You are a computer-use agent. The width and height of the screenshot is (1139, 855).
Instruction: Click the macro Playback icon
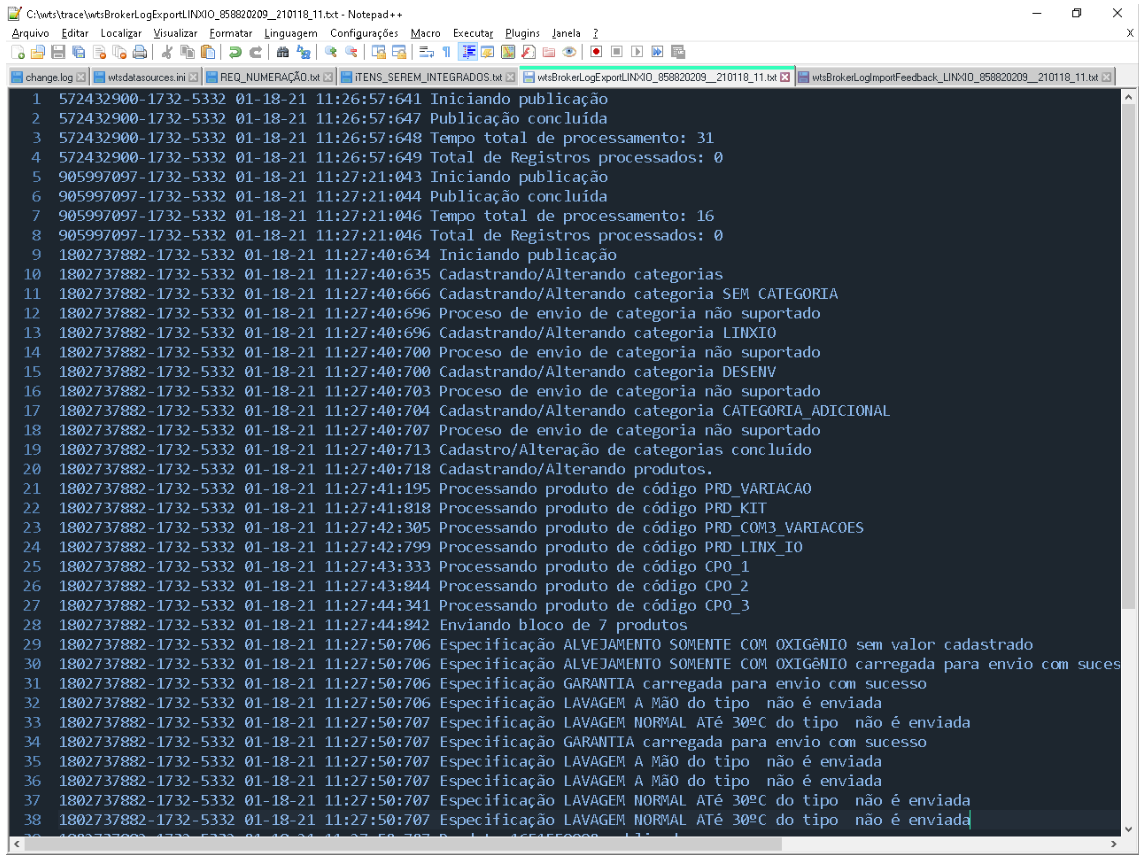pyautogui.click(x=637, y=52)
